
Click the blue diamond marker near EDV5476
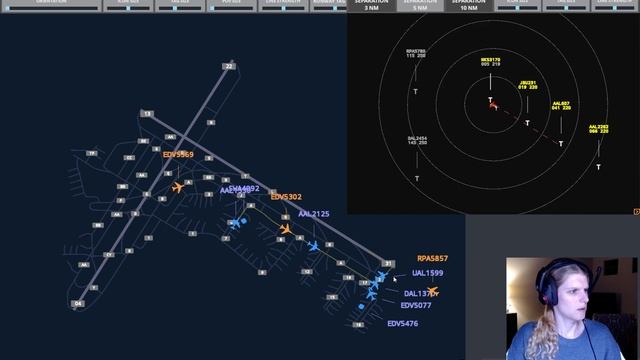(x=361, y=306)
